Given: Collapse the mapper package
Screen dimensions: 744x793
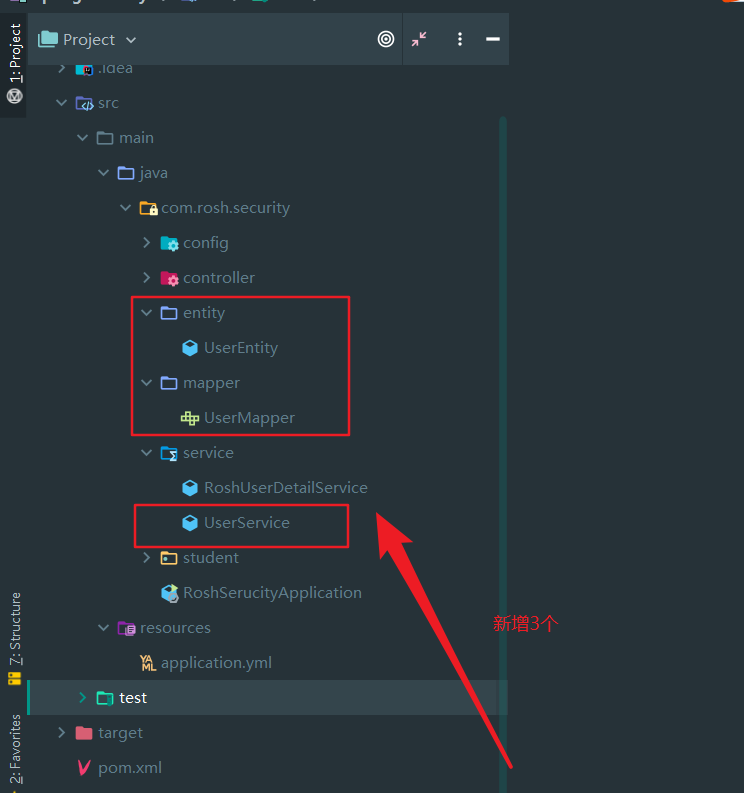Looking at the screenshot, I should 147,382.
